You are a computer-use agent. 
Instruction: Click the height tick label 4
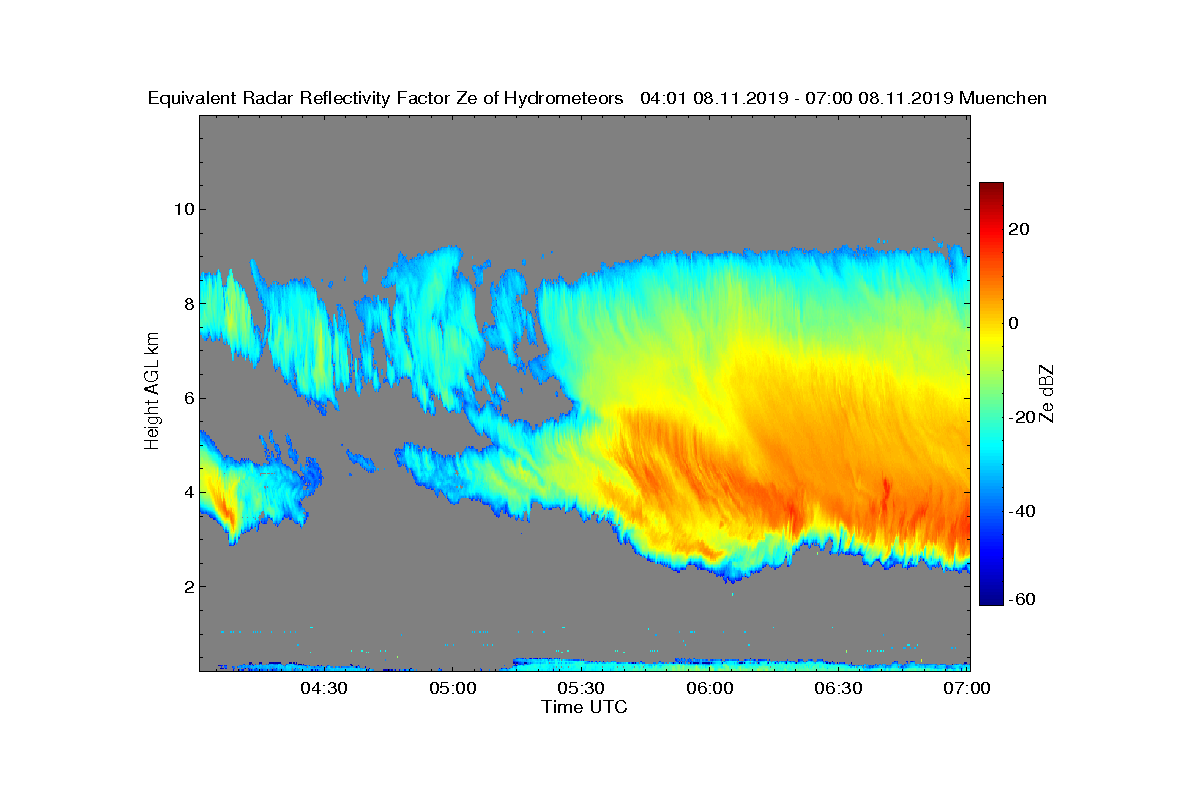pos(188,492)
